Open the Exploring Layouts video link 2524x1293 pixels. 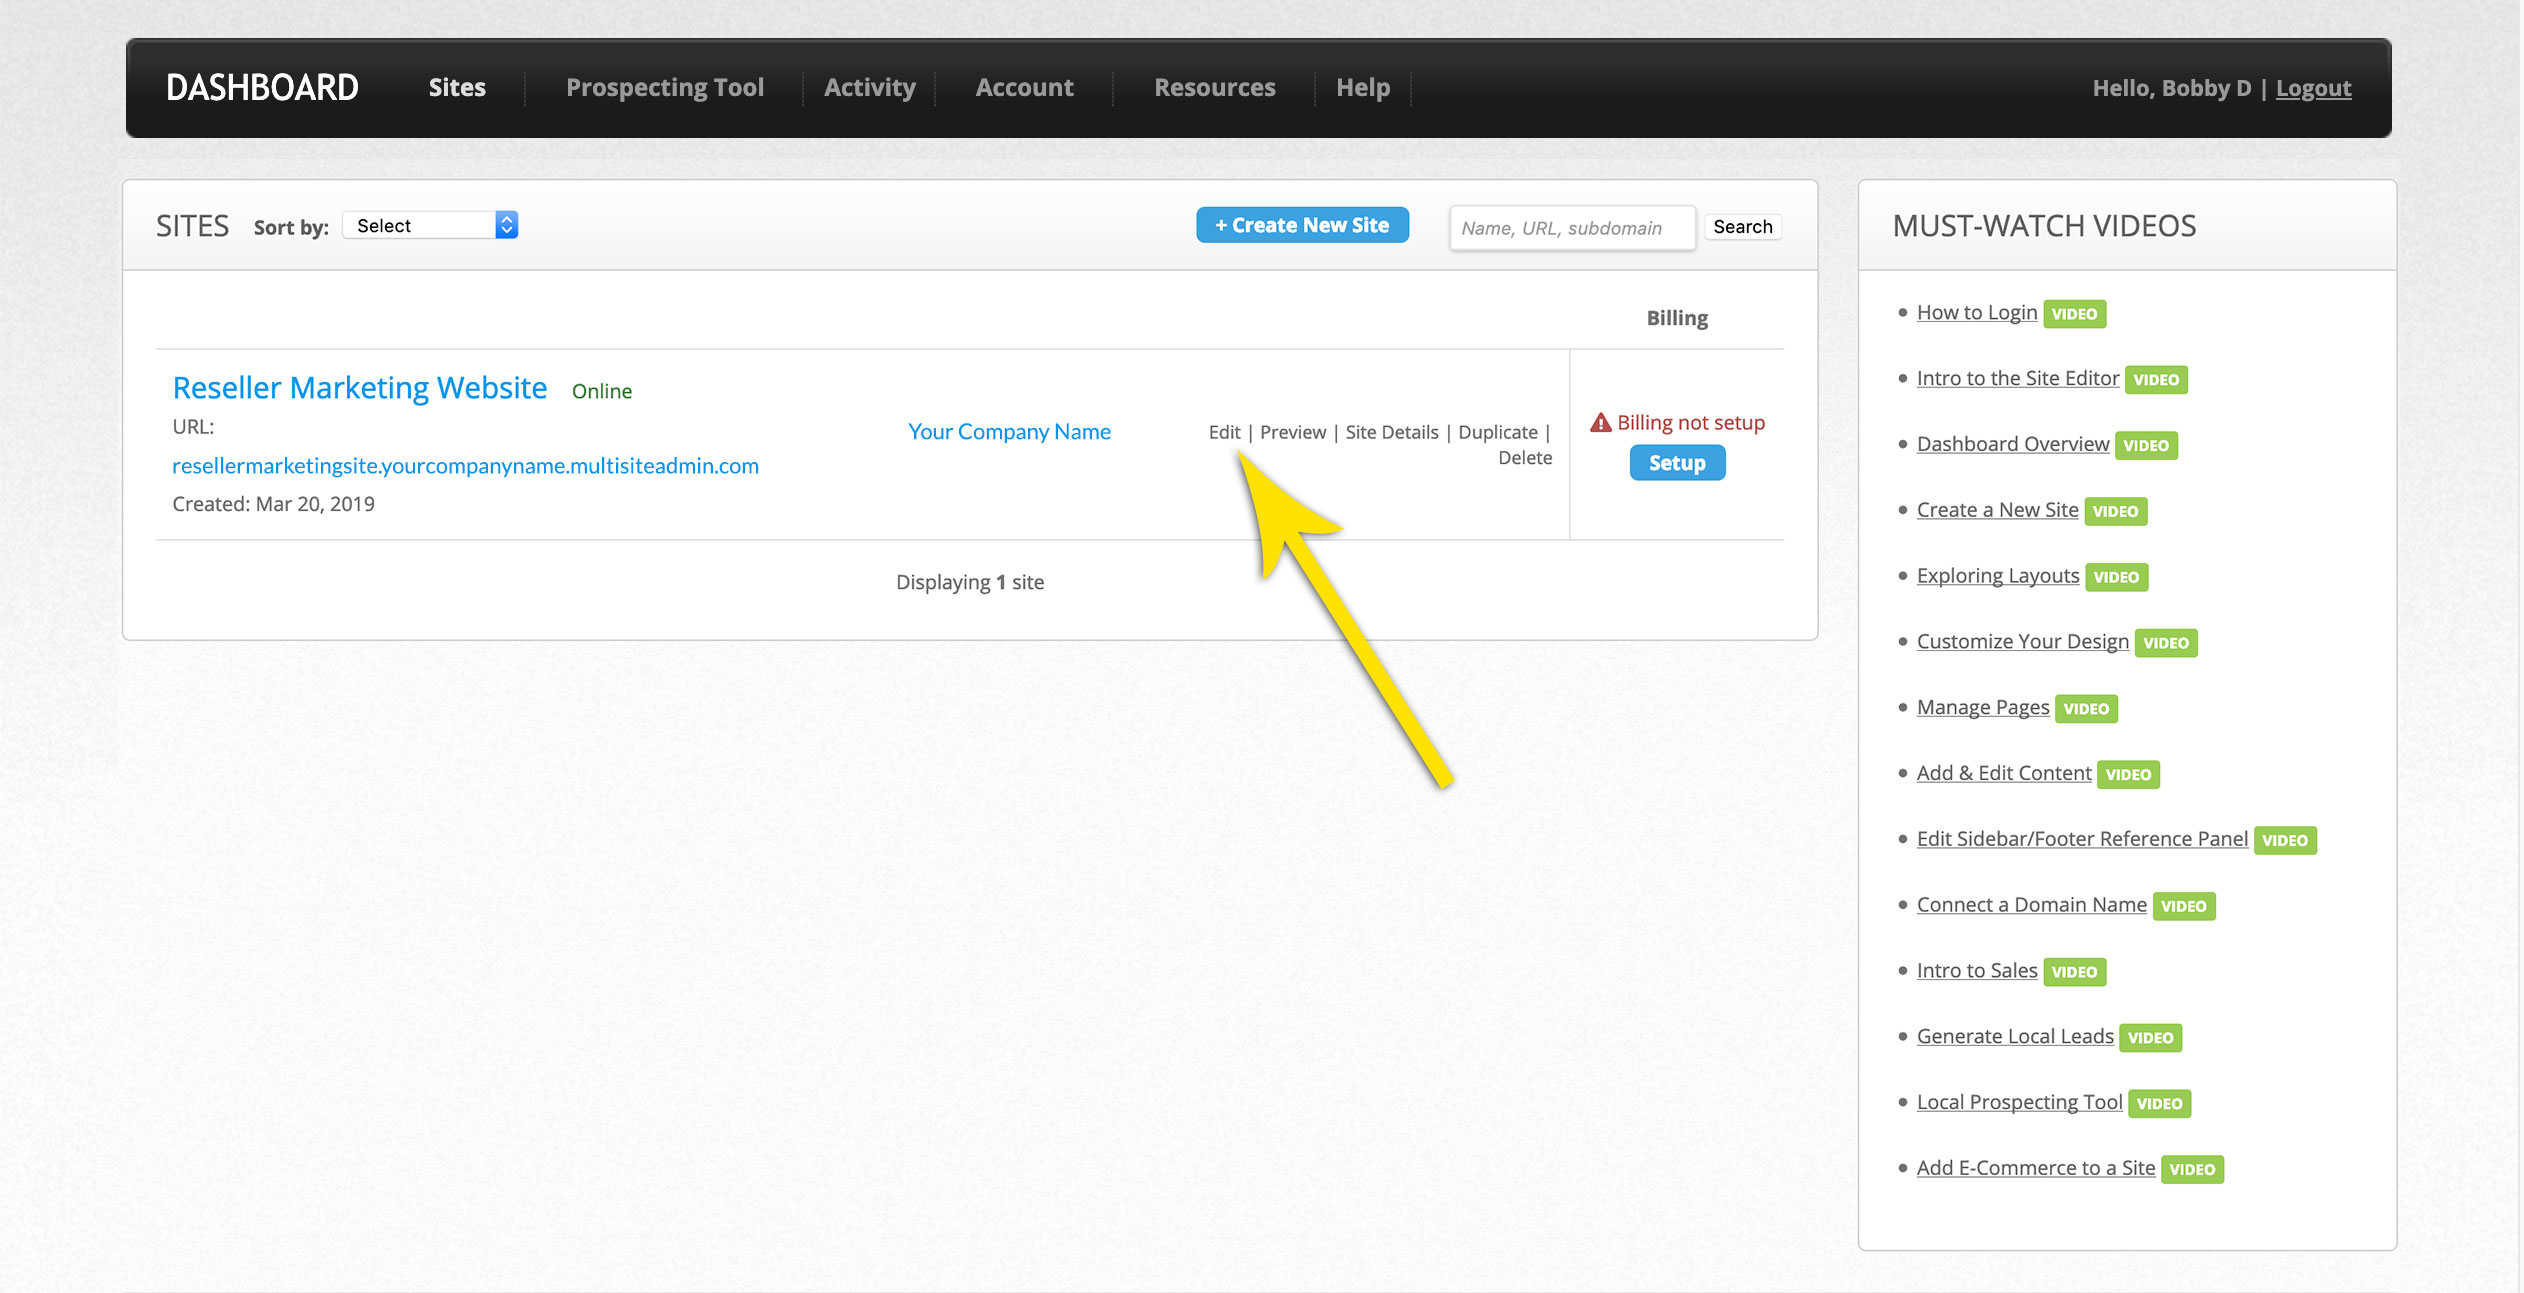click(1998, 576)
